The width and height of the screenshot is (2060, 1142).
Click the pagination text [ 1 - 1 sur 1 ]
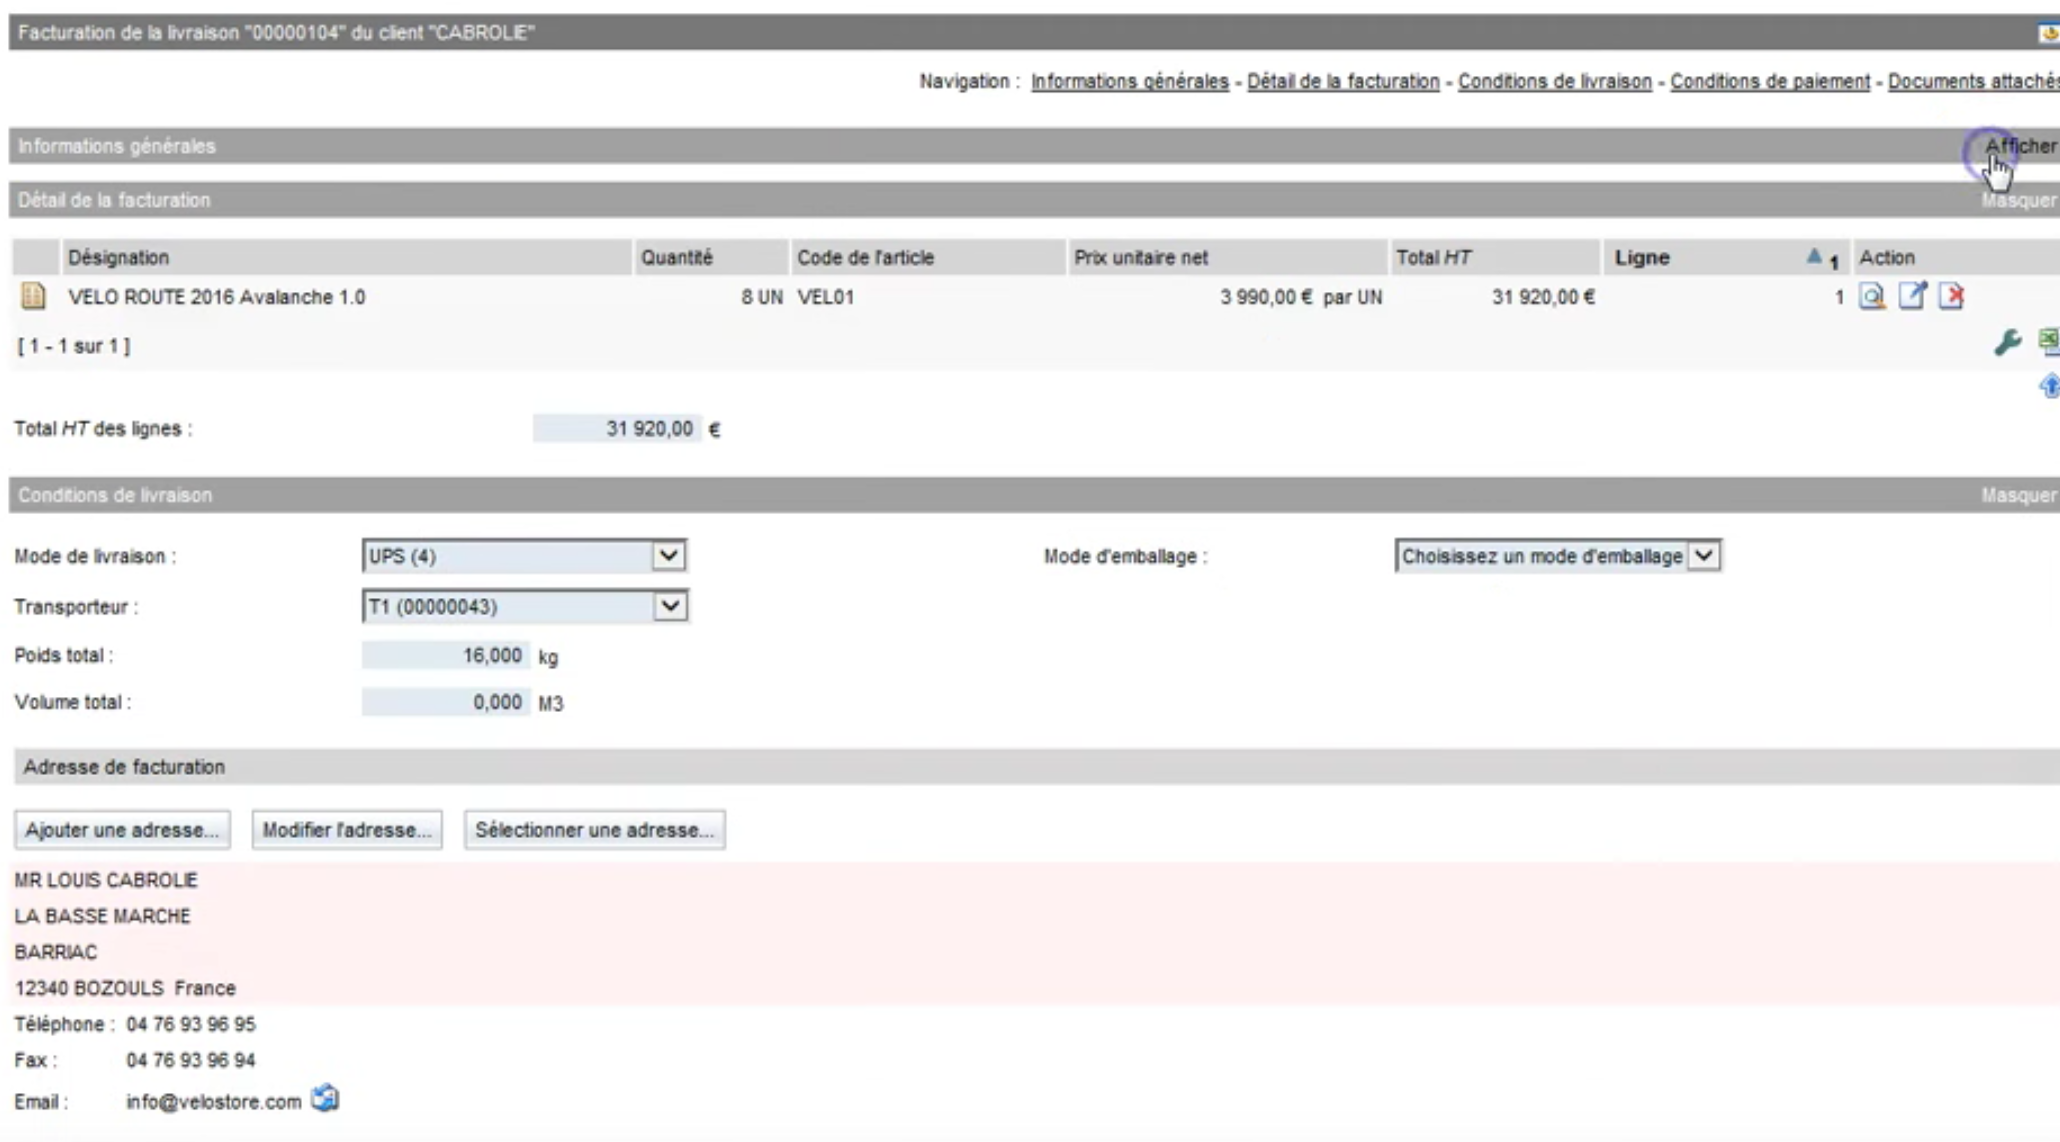coord(73,346)
